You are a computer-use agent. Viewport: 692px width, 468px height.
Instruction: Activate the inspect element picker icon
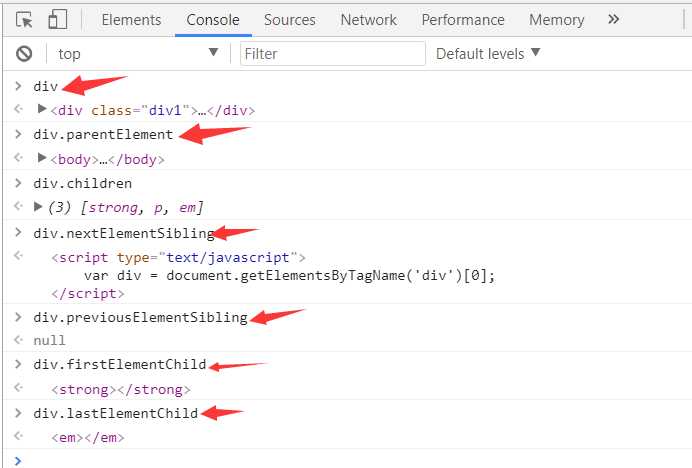point(24,20)
